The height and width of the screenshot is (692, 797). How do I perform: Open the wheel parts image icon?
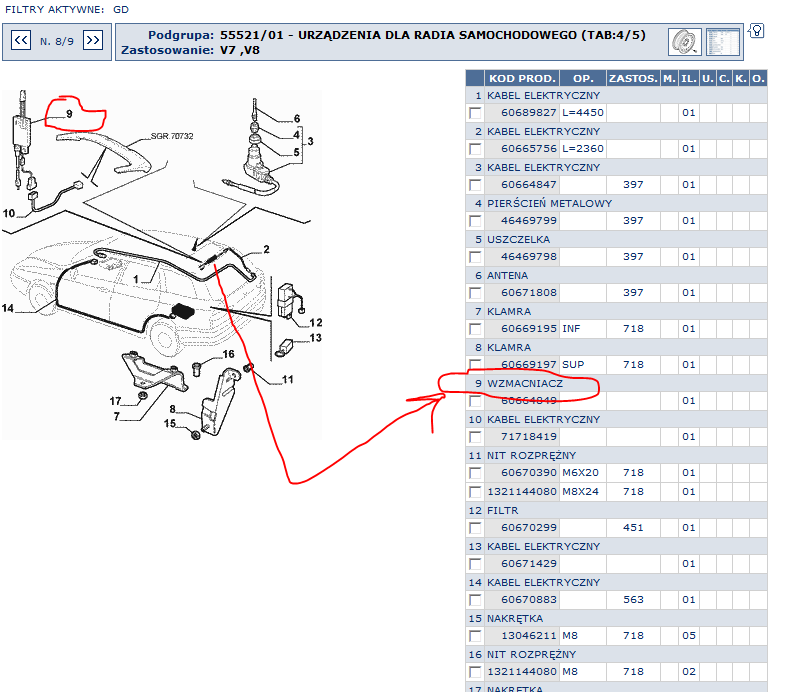685,42
